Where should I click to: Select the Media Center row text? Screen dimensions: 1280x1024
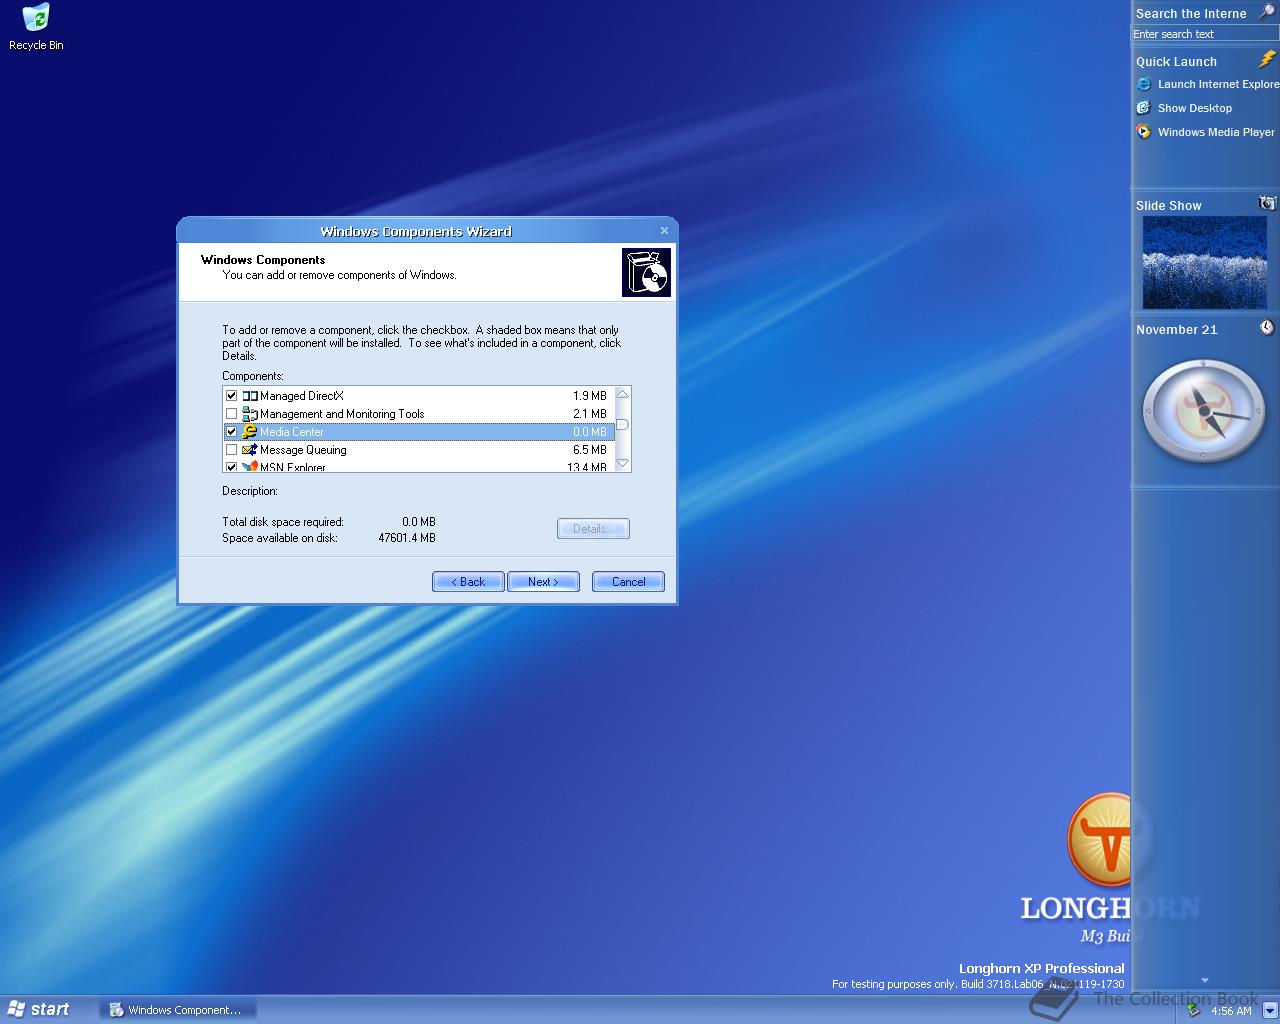(292, 432)
